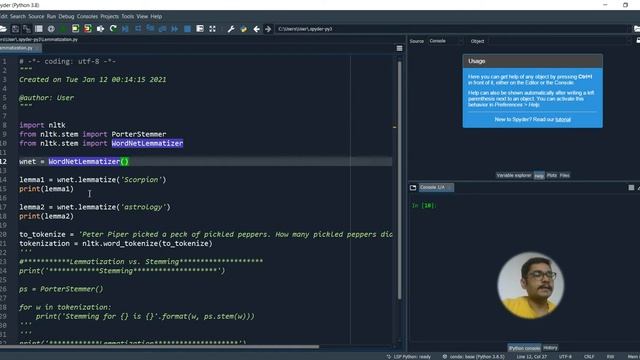Click the editor horizontal scrollbar

click(x=159, y=347)
